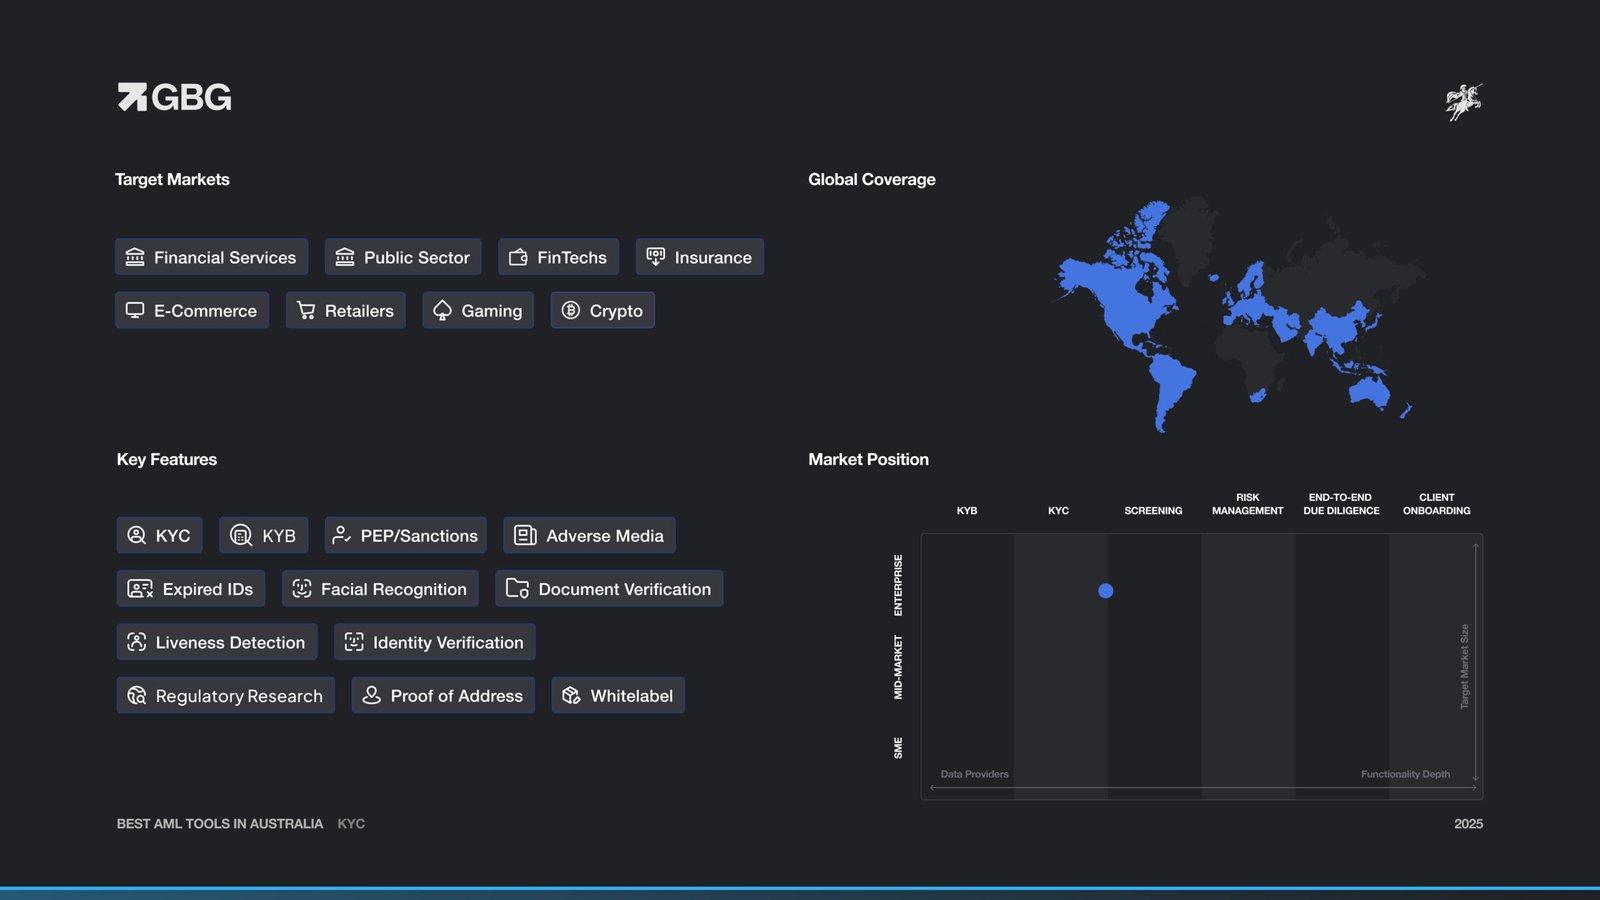Image resolution: width=1600 pixels, height=900 pixels.
Task: Click the bitcoin icon beside Crypto
Action: (x=571, y=310)
